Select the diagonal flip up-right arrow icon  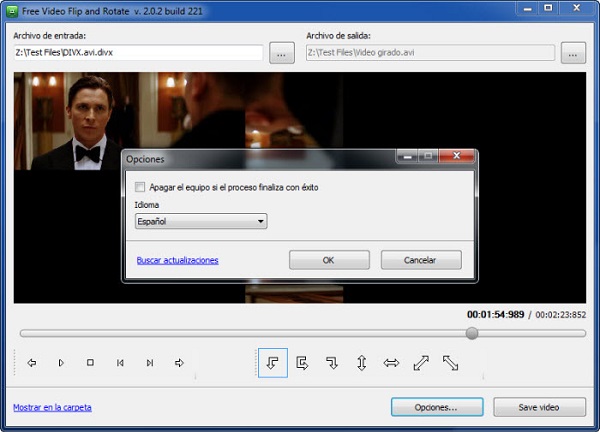pyautogui.click(x=421, y=363)
